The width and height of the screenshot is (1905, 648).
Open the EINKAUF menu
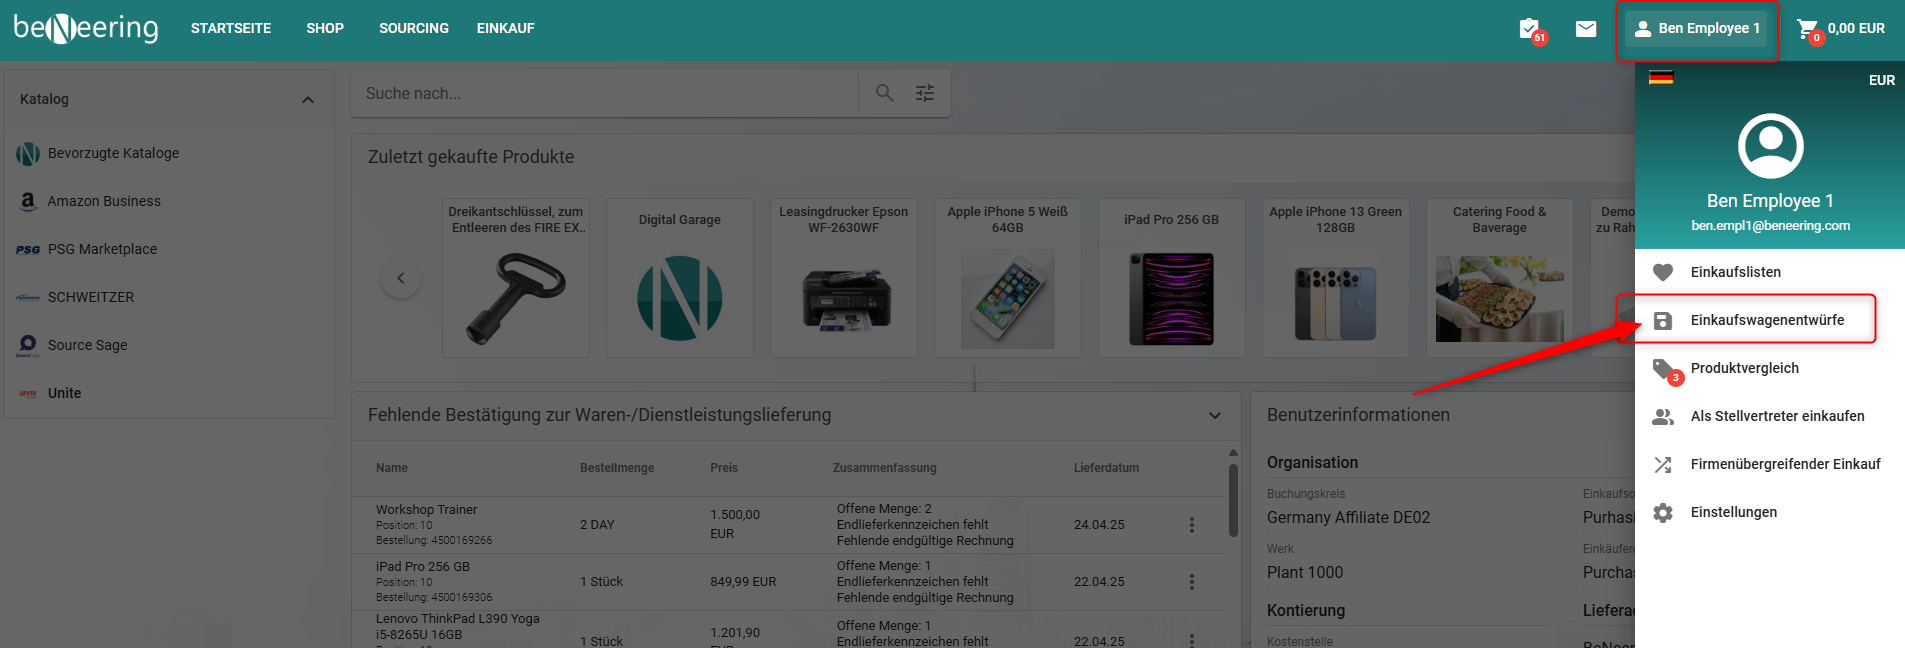[x=506, y=28]
